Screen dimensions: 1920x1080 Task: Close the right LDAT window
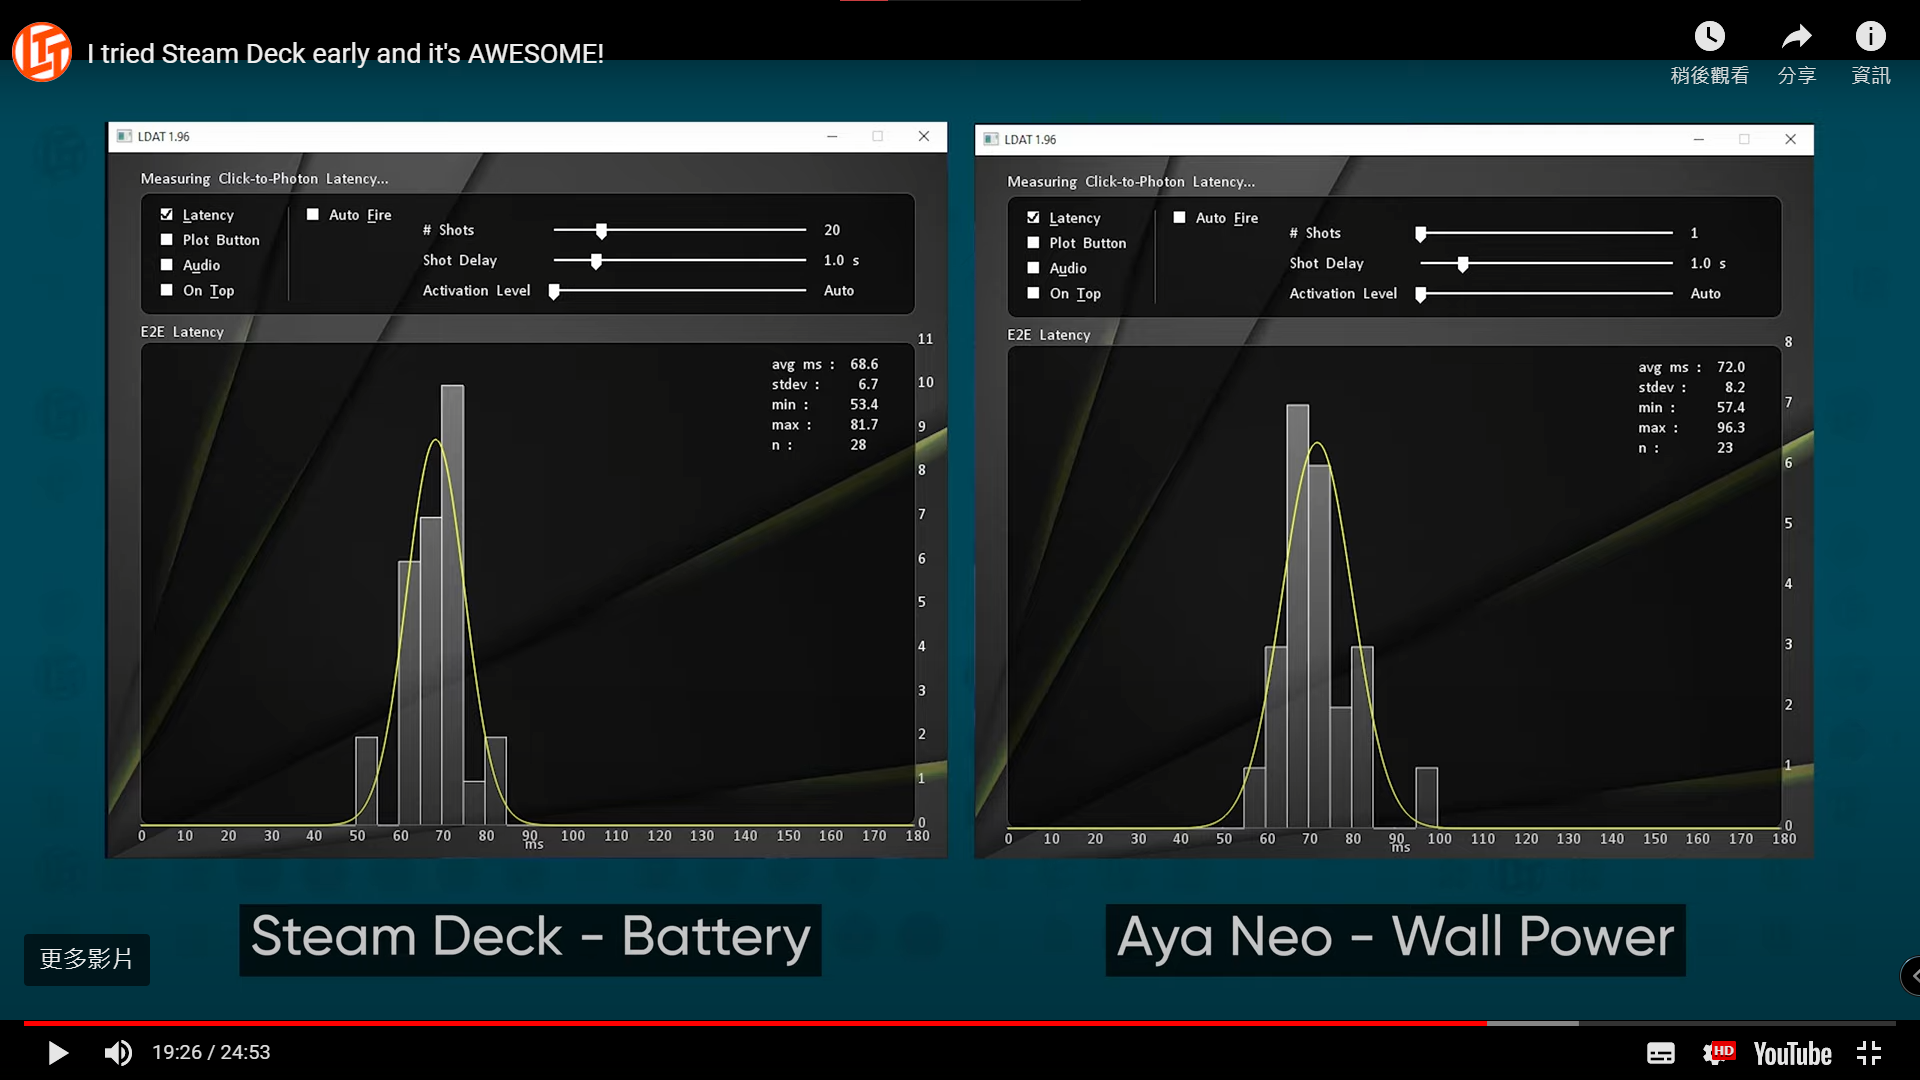click(1791, 140)
